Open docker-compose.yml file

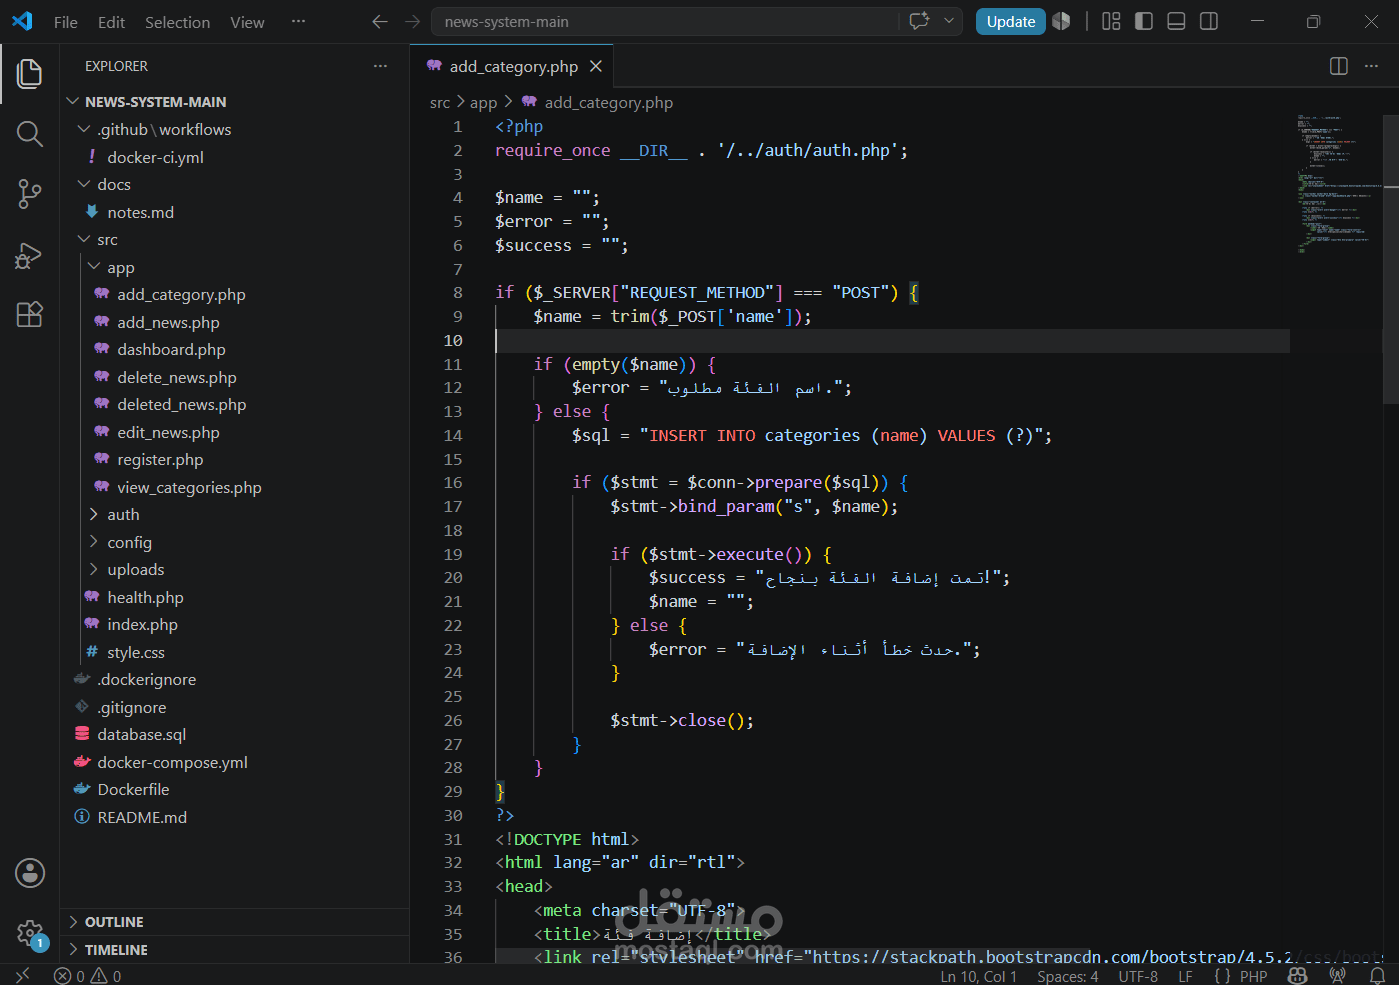[x=172, y=762]
